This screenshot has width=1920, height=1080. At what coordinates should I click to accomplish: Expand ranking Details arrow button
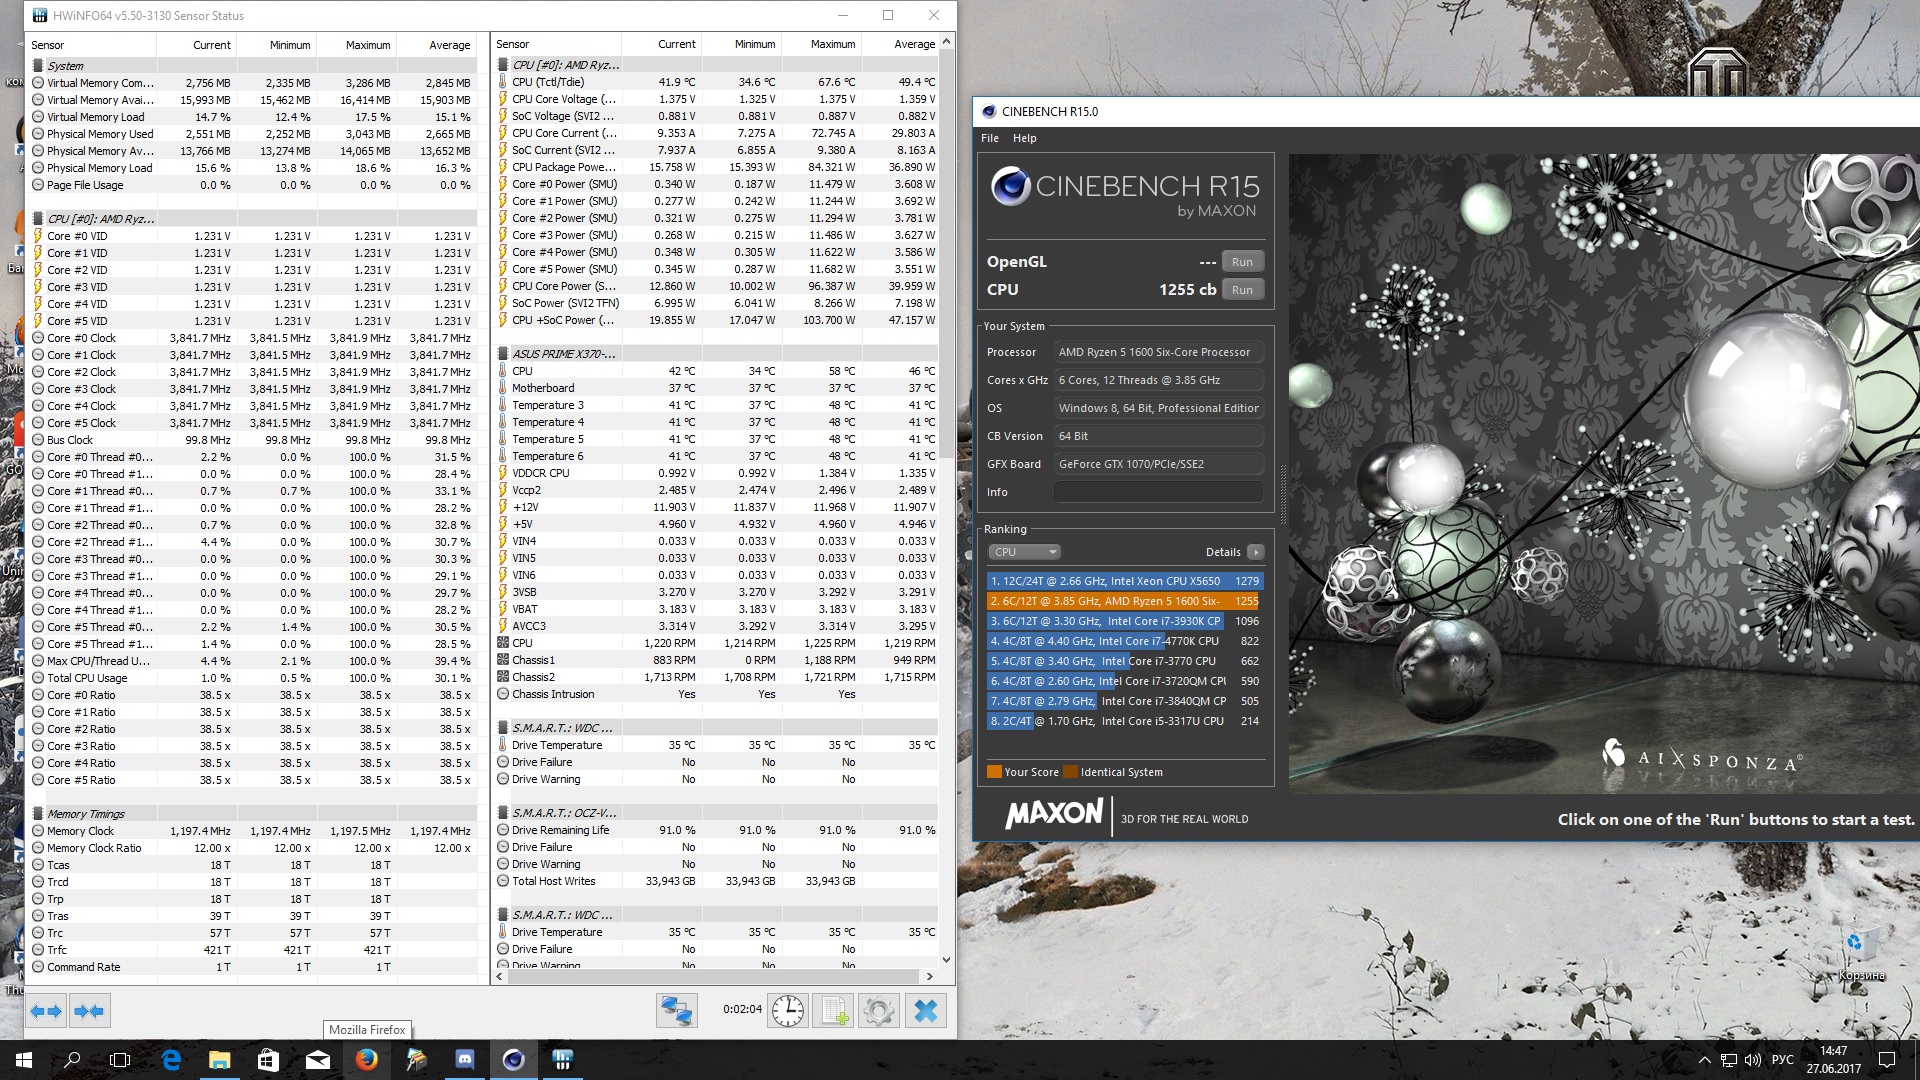[x=1256, y=552]
